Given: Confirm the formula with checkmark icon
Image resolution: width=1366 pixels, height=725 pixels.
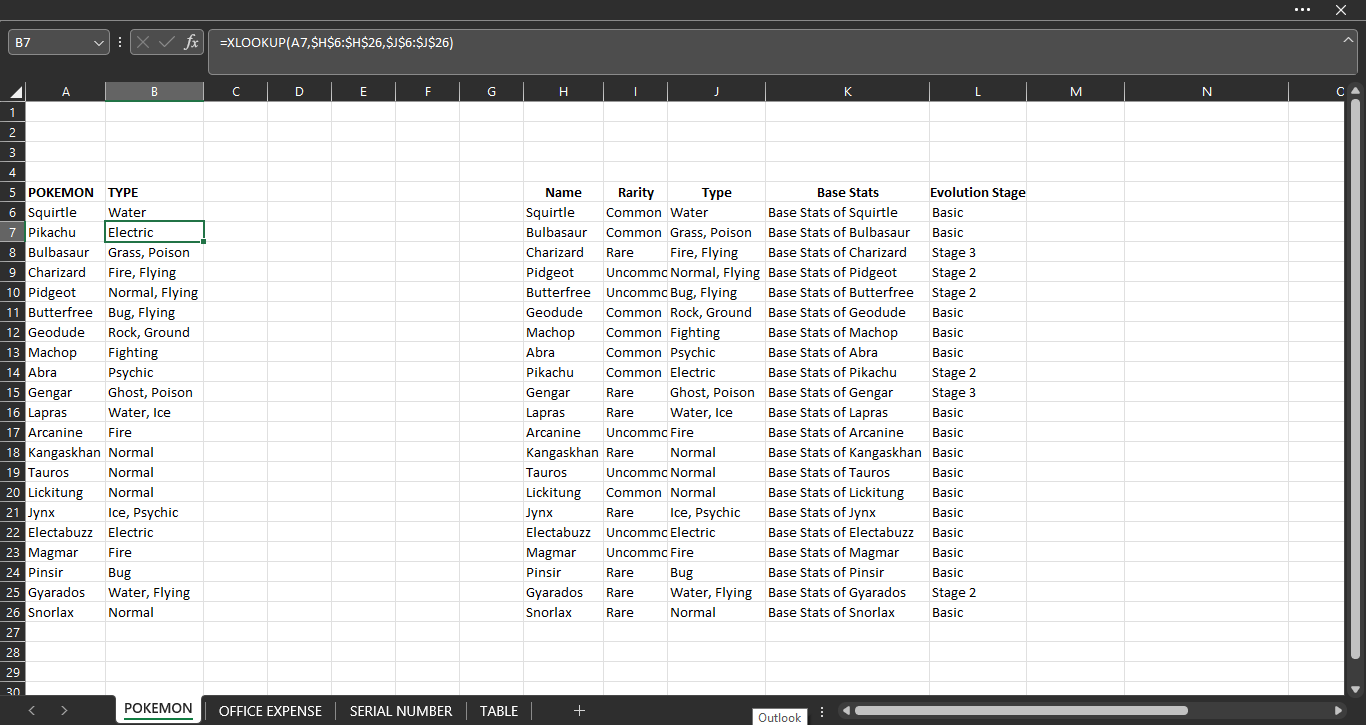Looking at the screenshot, I should click(x=167, y=42).
